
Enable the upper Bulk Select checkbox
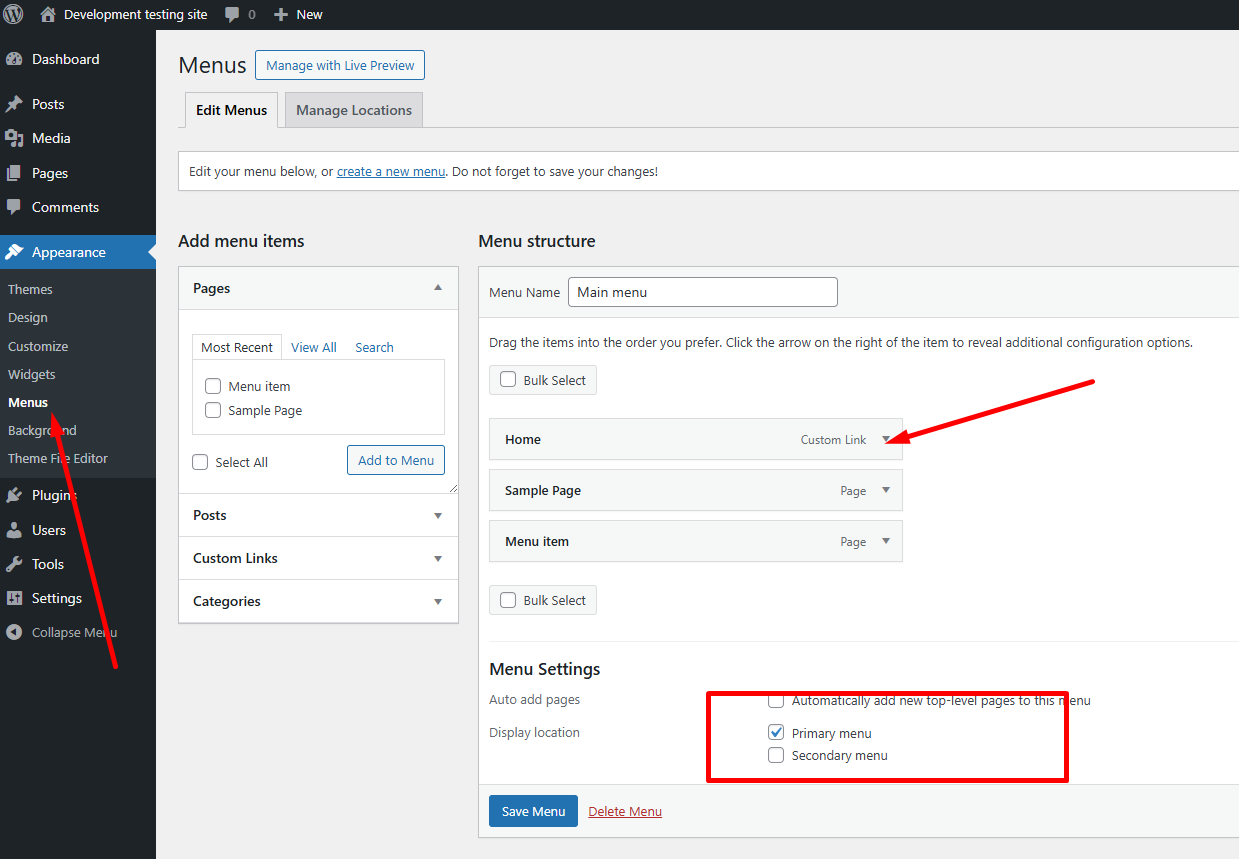pos(508,380)
